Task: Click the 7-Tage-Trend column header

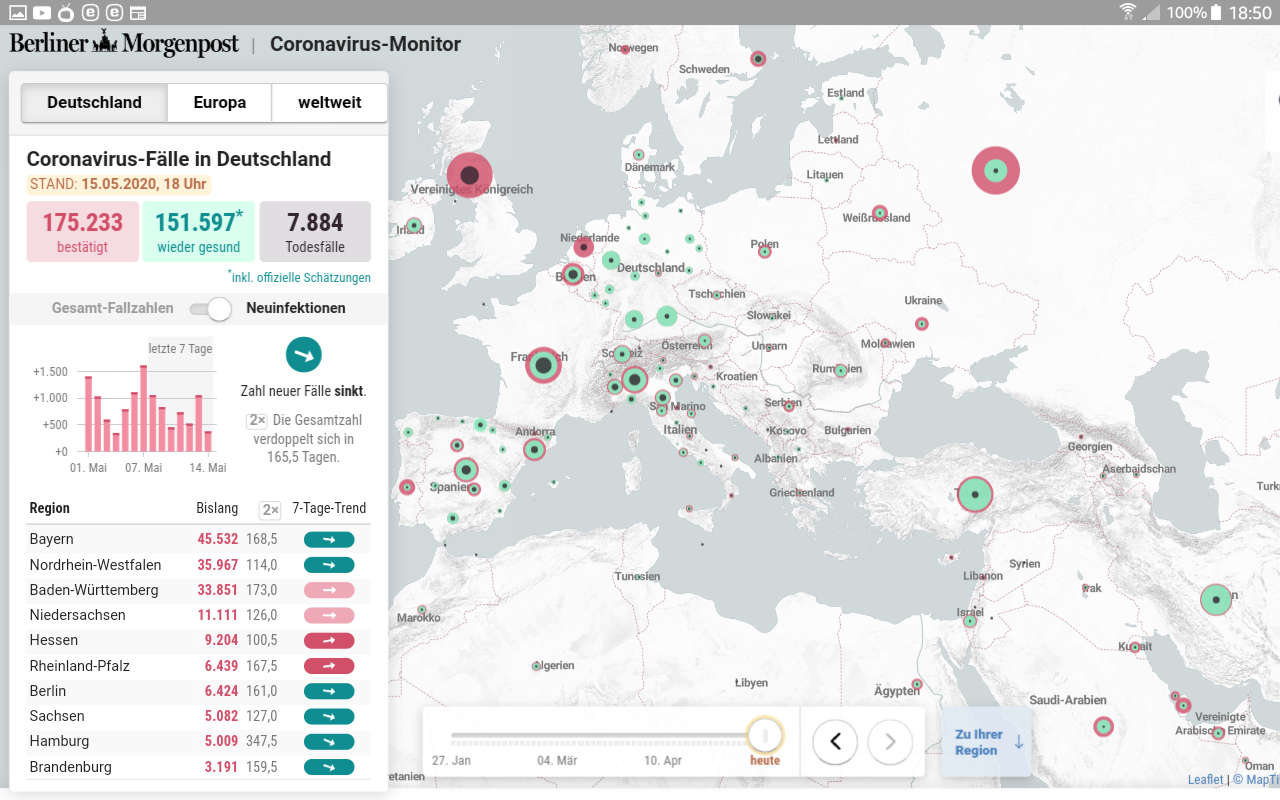Action: tap(329, 509)
